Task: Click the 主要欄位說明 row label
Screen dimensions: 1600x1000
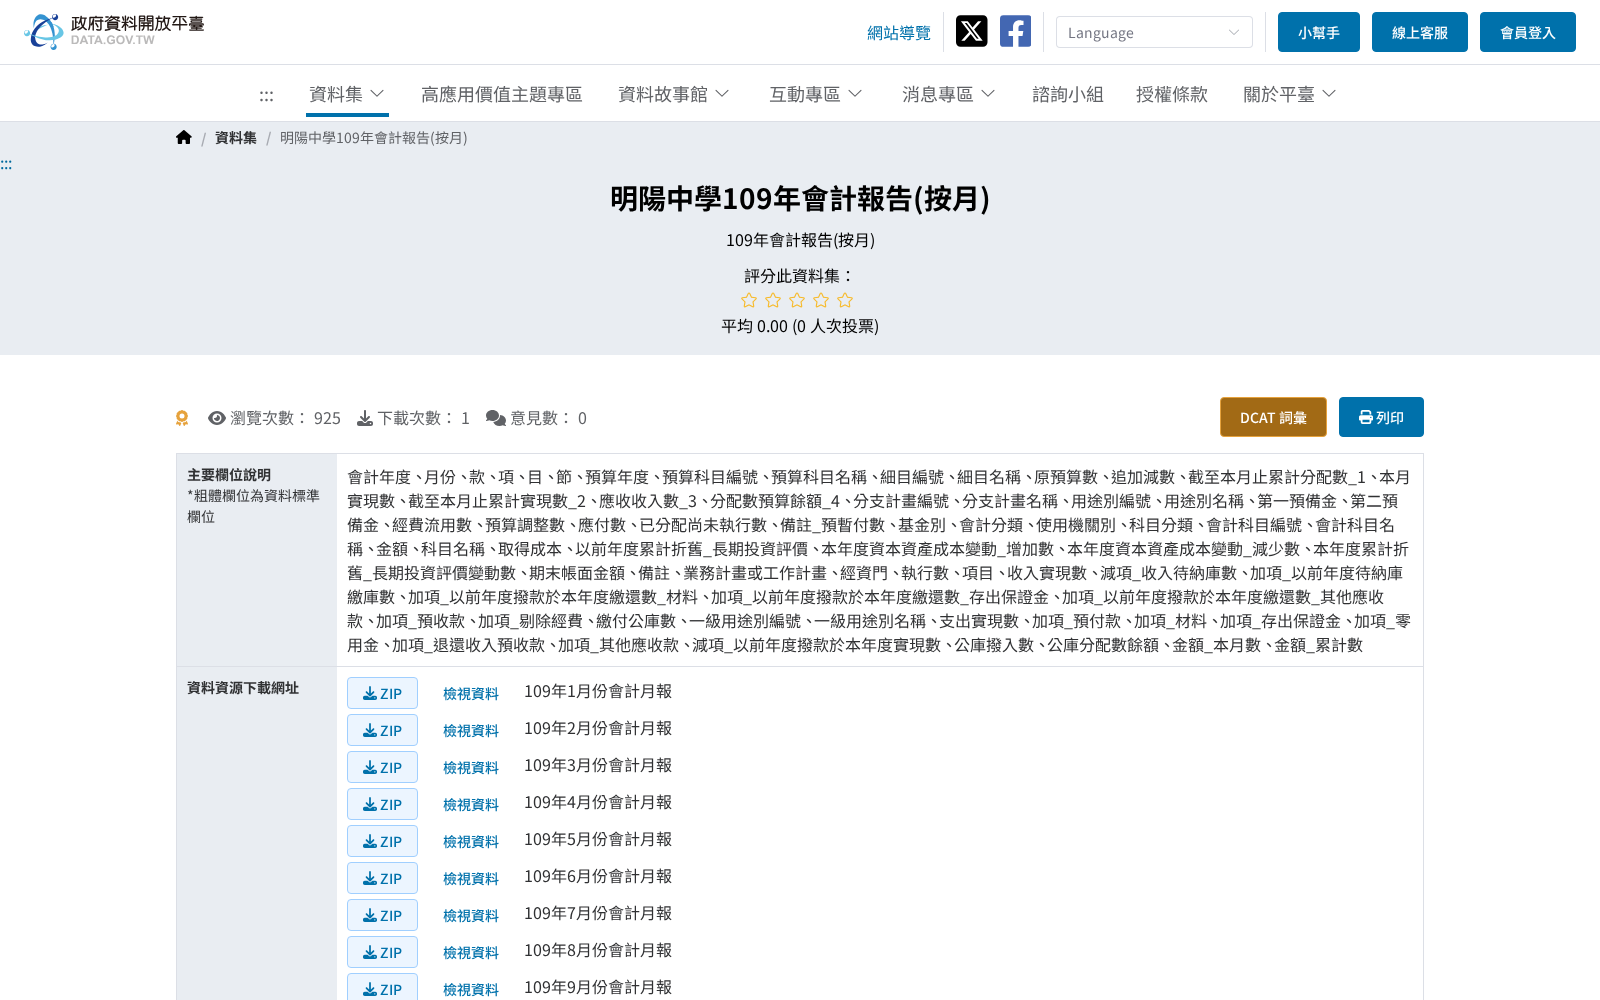Action: [229, 475]
